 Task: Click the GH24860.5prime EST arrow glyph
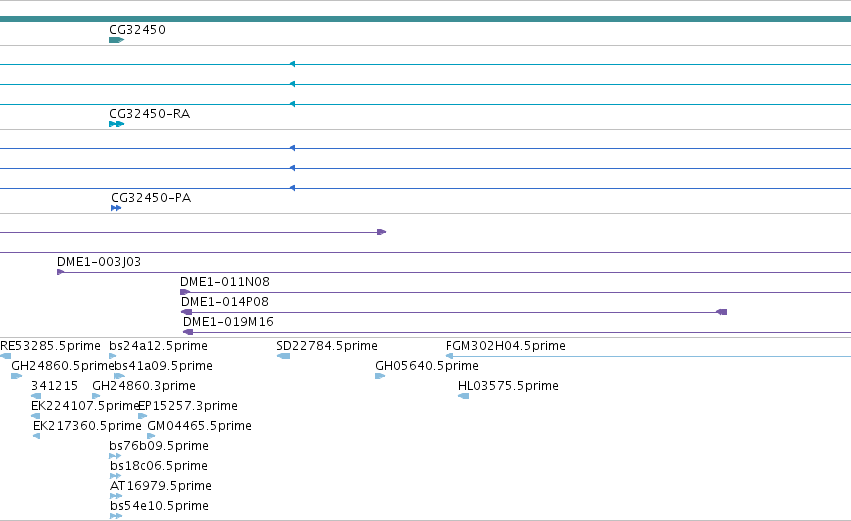(x=16, y=376)
